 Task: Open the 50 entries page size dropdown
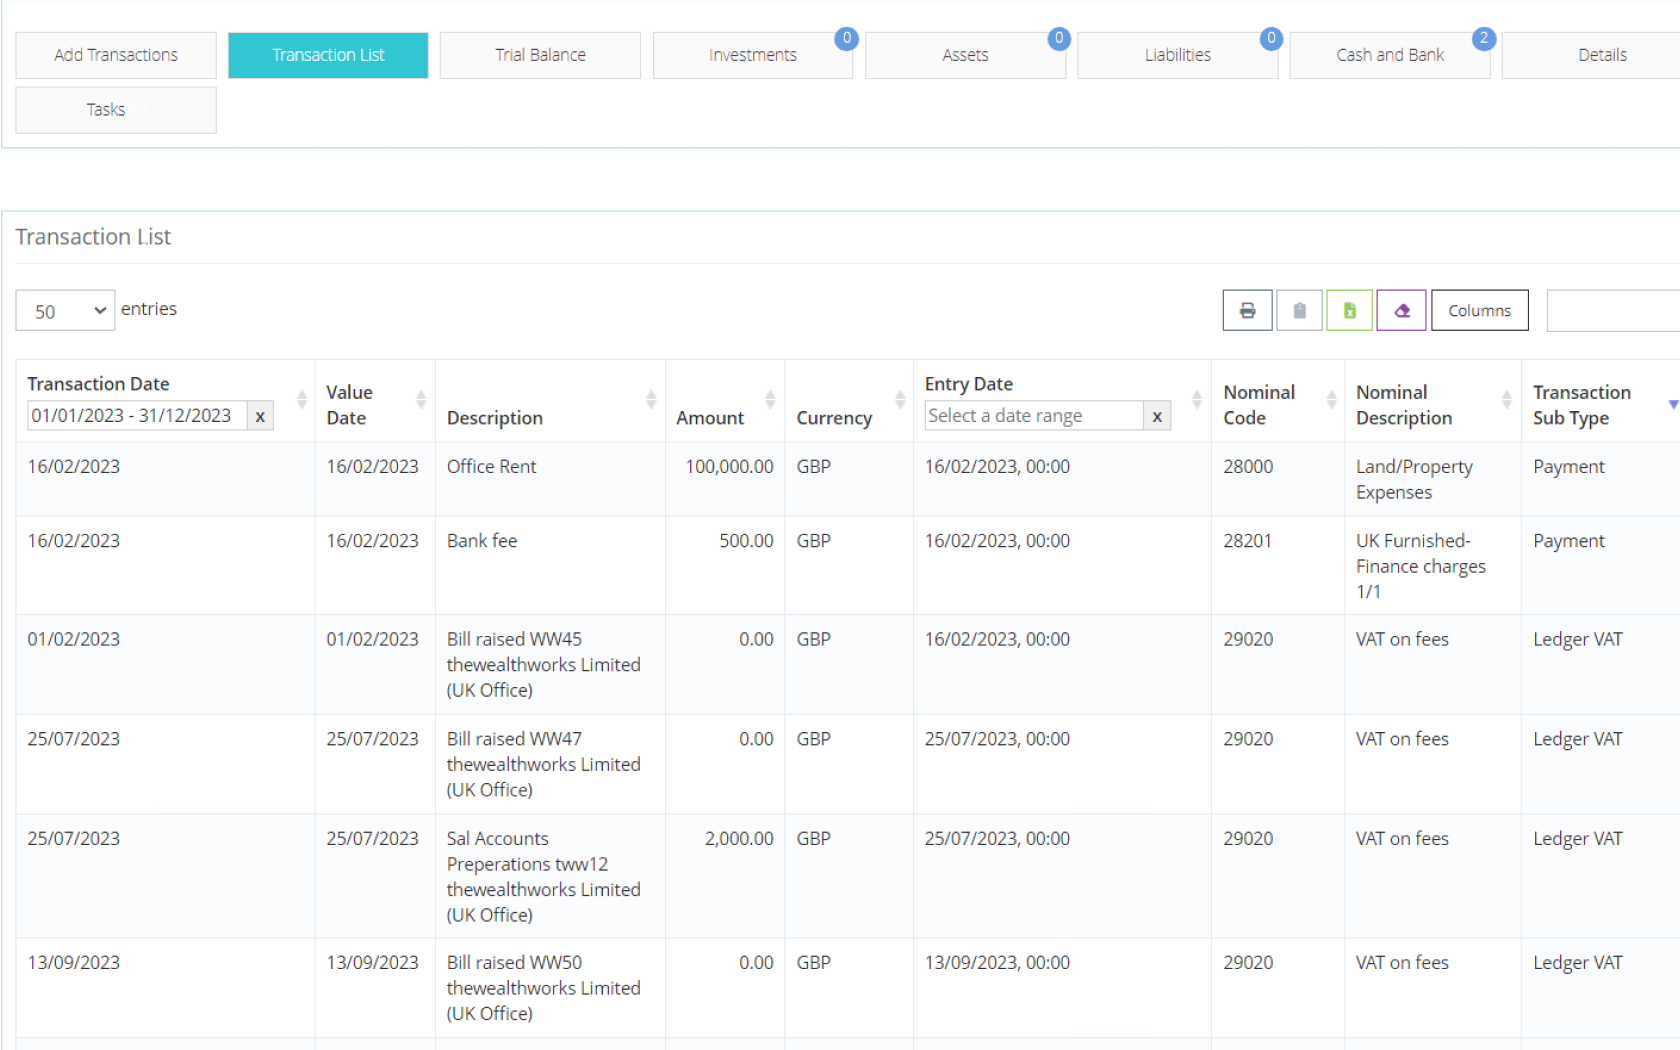tap(66, 311)
